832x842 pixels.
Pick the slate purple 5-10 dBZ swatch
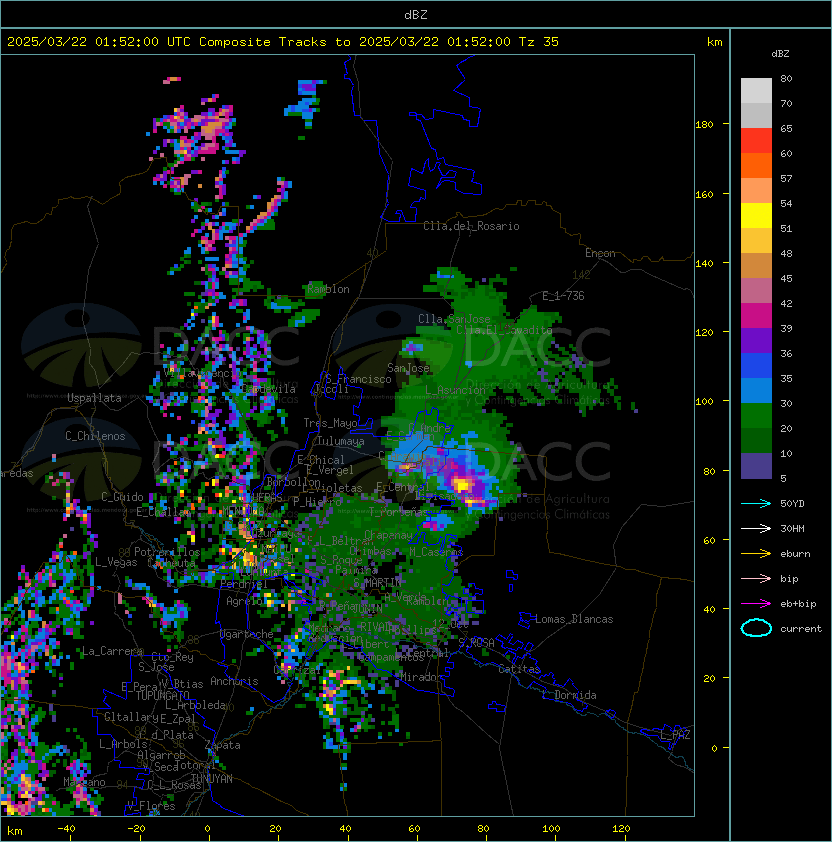point(756,466)
